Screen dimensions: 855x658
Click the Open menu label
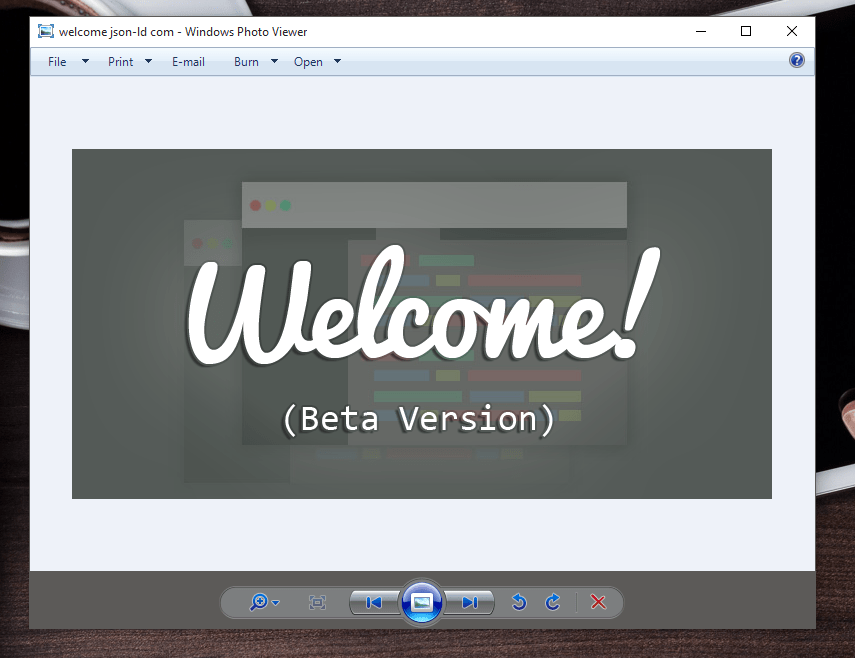tap(308, 61)
